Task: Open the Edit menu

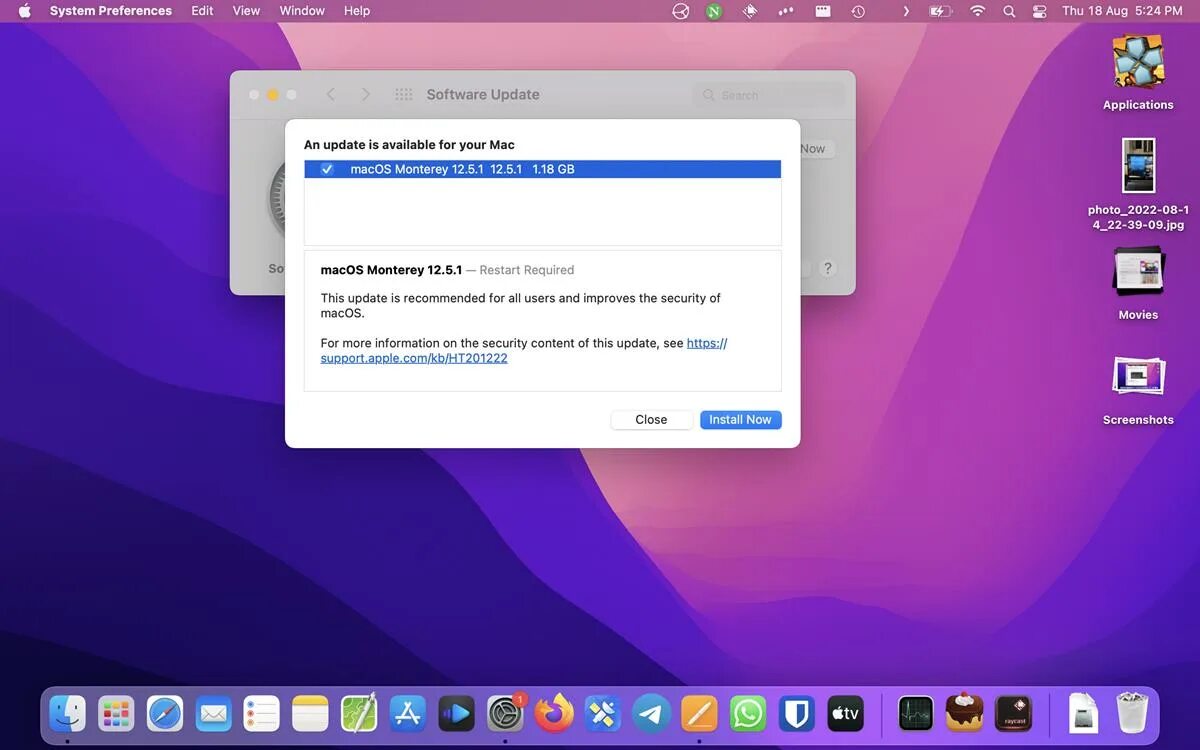Action: pyautogui.click(x=203, y=11)
